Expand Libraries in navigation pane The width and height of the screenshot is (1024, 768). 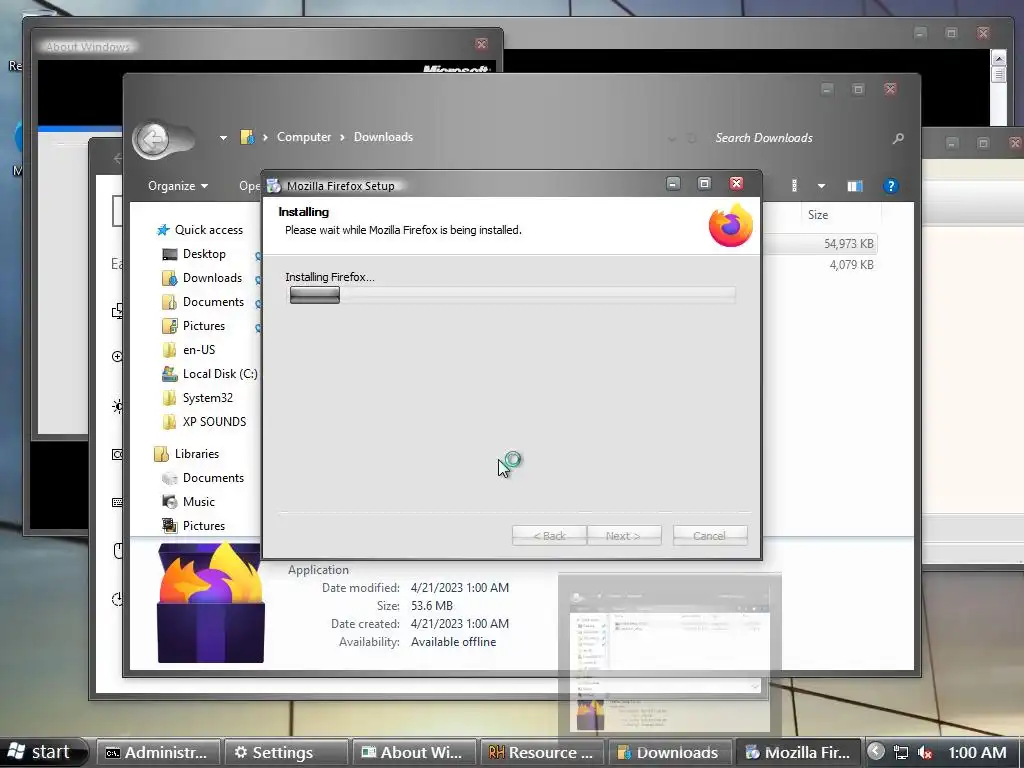point(197,454)
